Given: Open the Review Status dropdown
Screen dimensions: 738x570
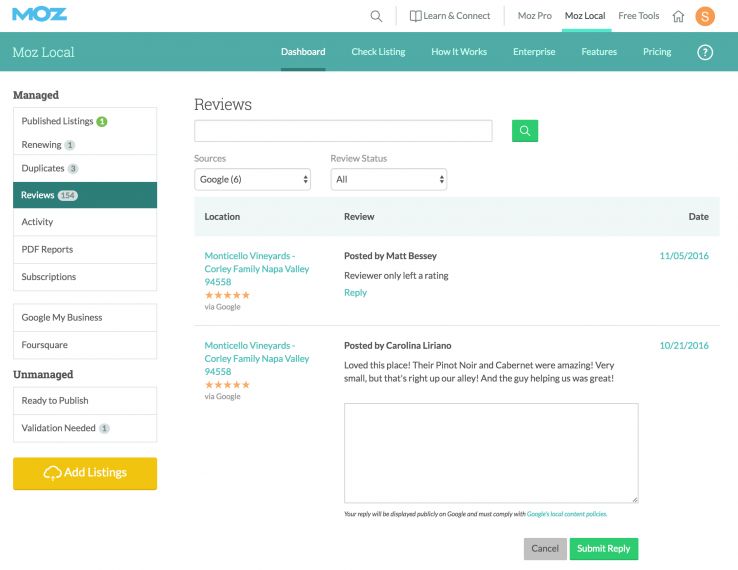Looking at the screenshot, I should point(388,180).
